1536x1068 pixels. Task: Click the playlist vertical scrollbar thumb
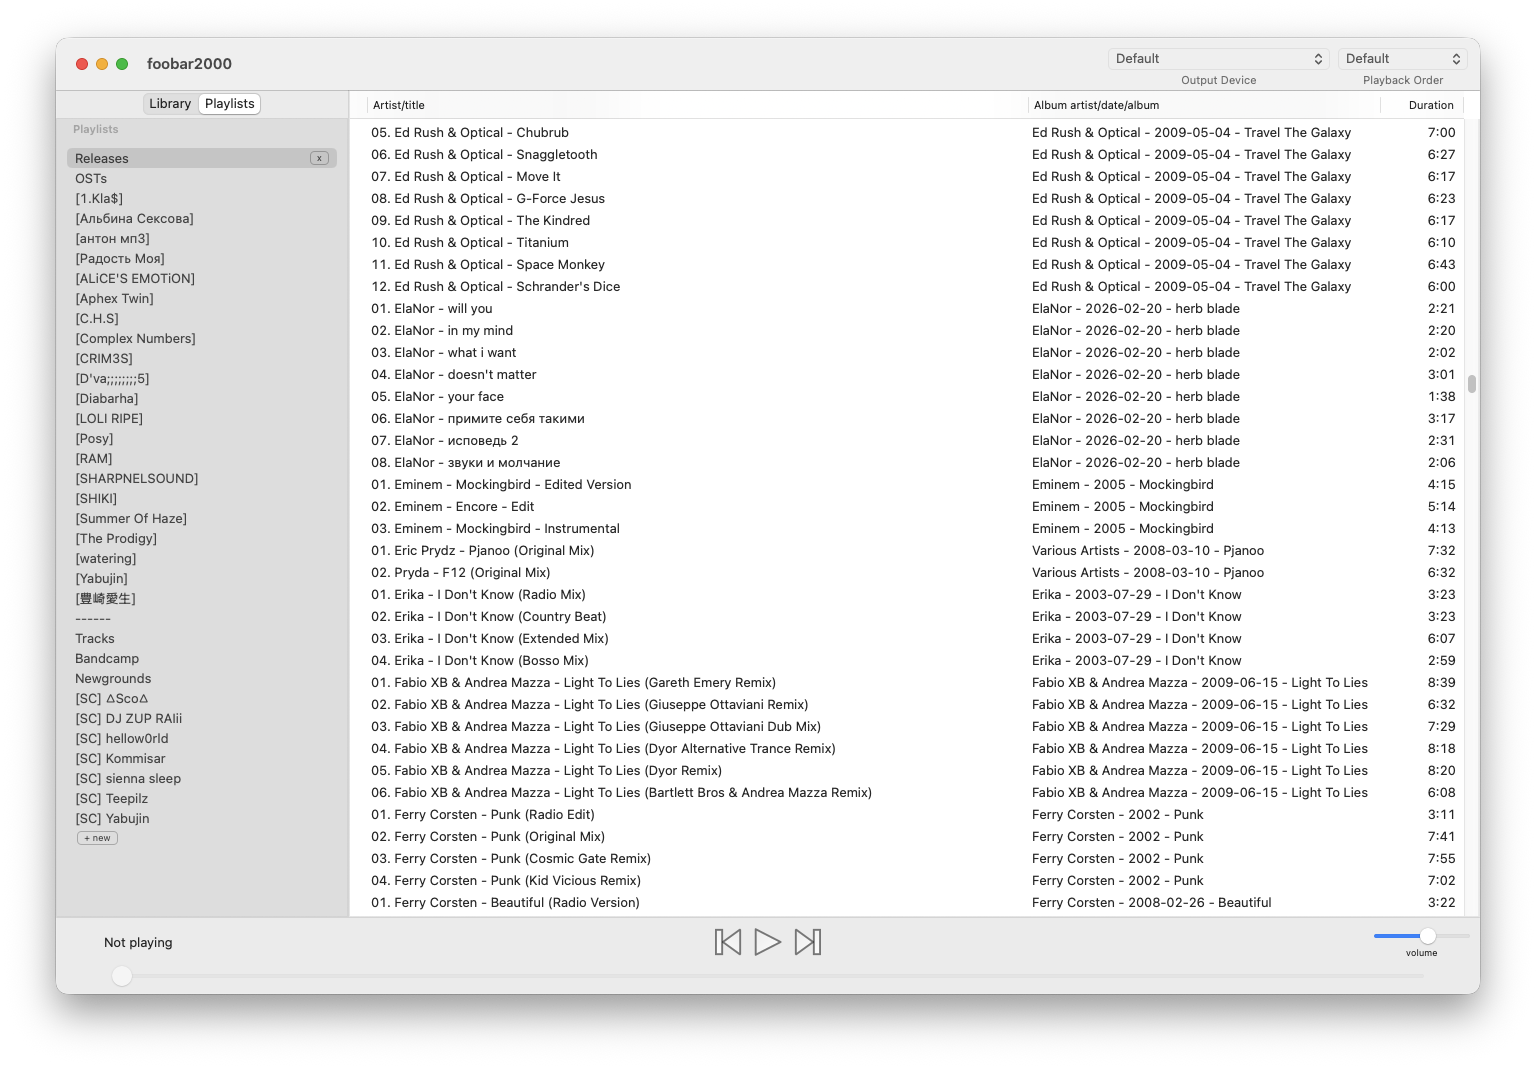pyautogui.click(x=1472, y=384)
